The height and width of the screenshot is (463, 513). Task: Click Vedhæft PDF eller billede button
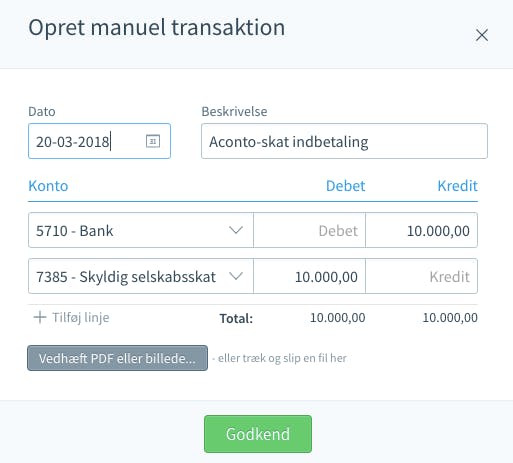pyautogui.click(x=117, y=358)
